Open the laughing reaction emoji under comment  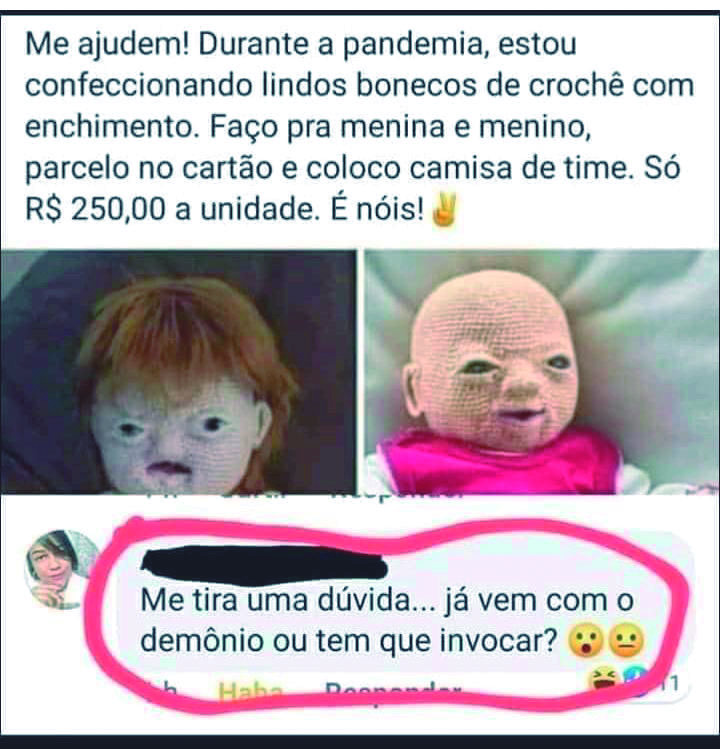tap(603, 678)
